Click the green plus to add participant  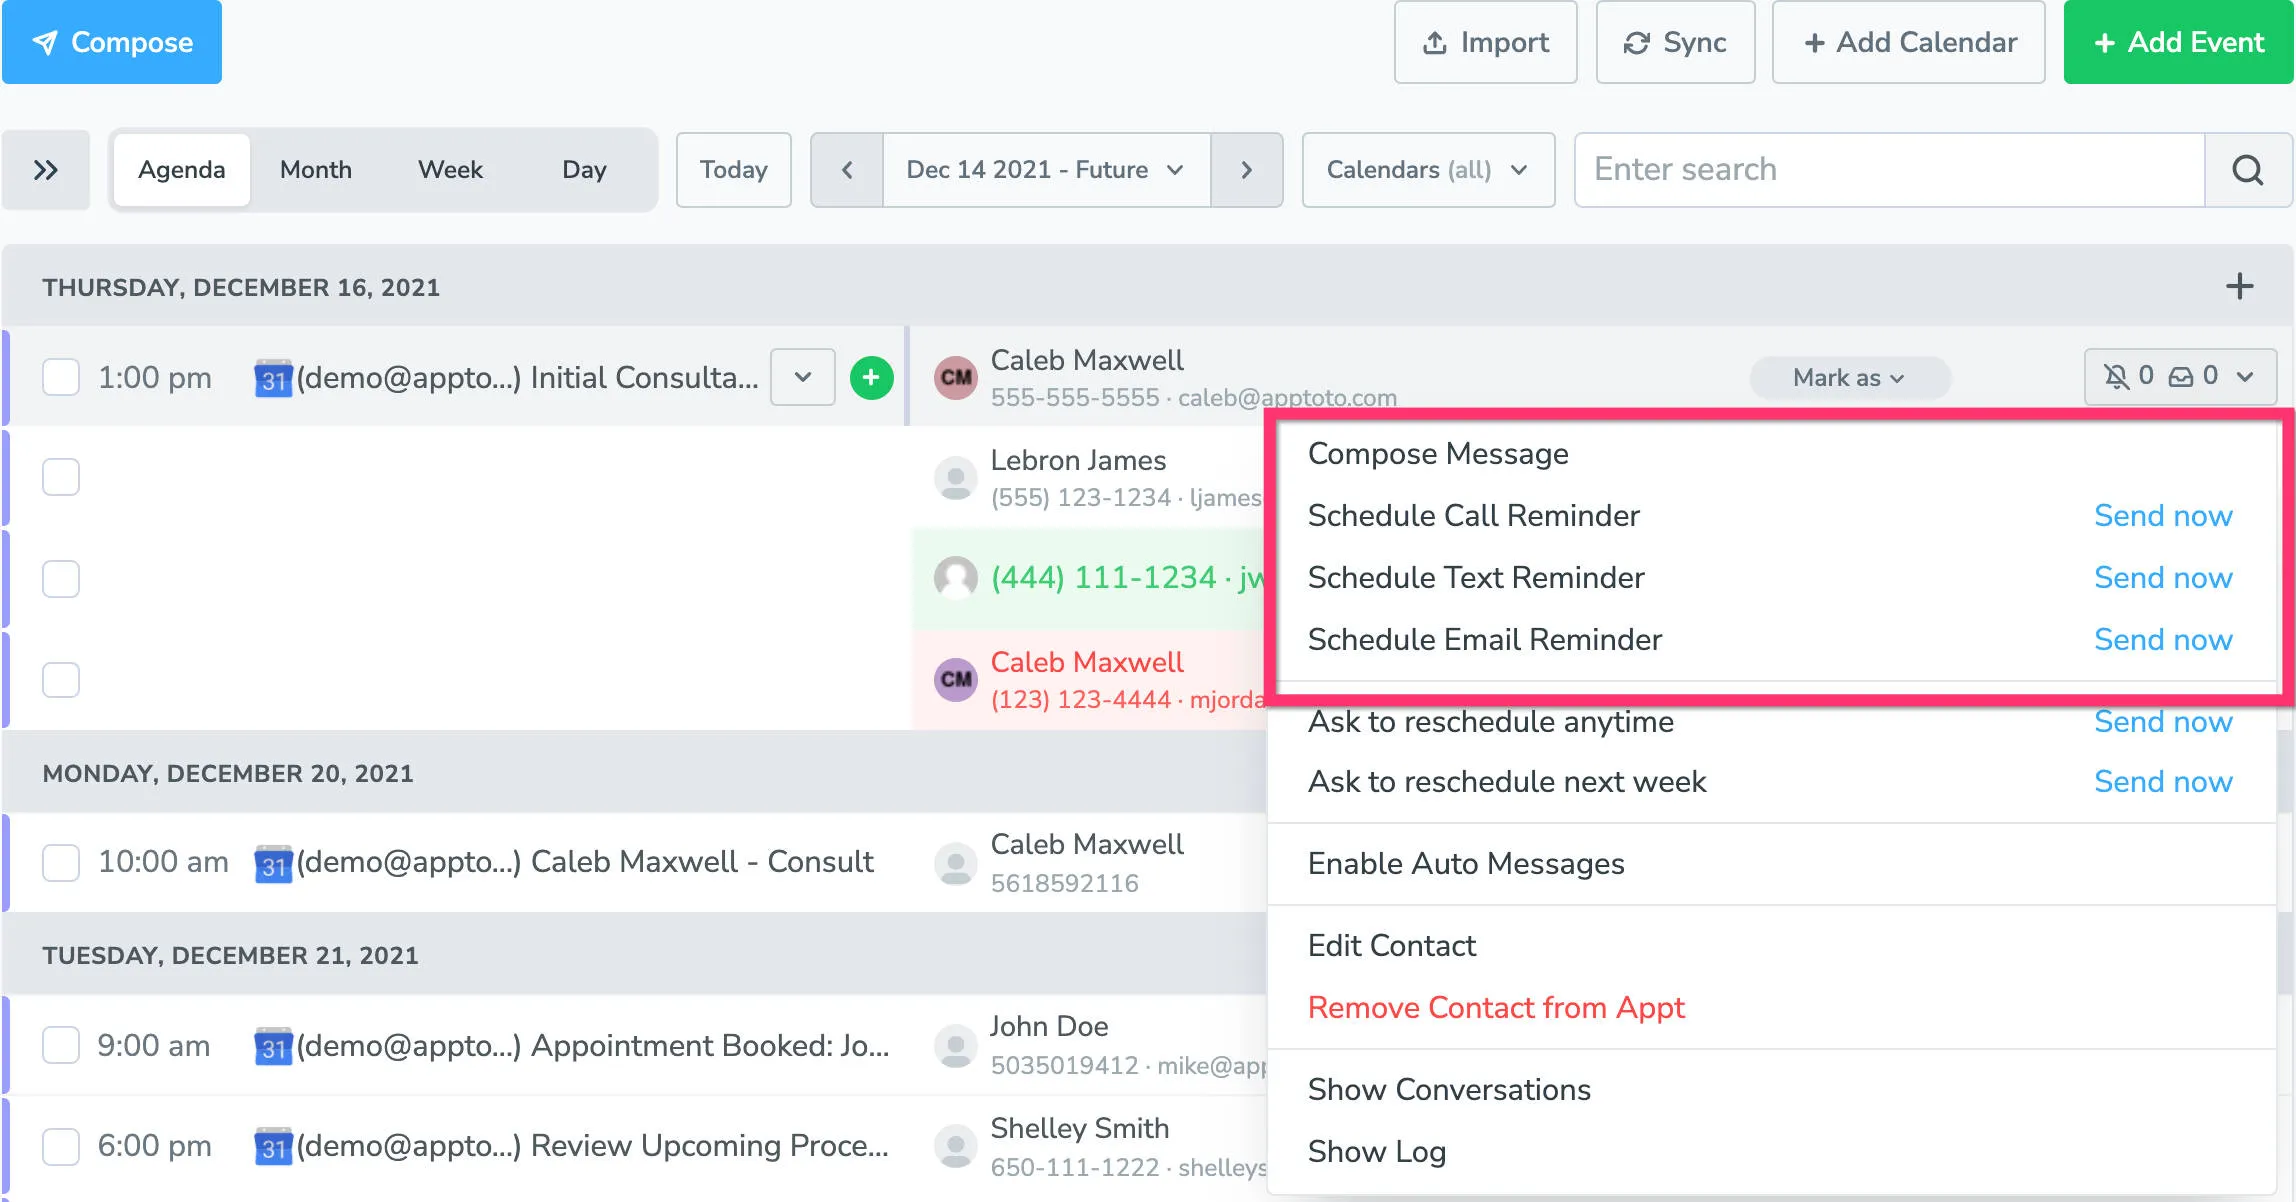click(x=871, y=377)
